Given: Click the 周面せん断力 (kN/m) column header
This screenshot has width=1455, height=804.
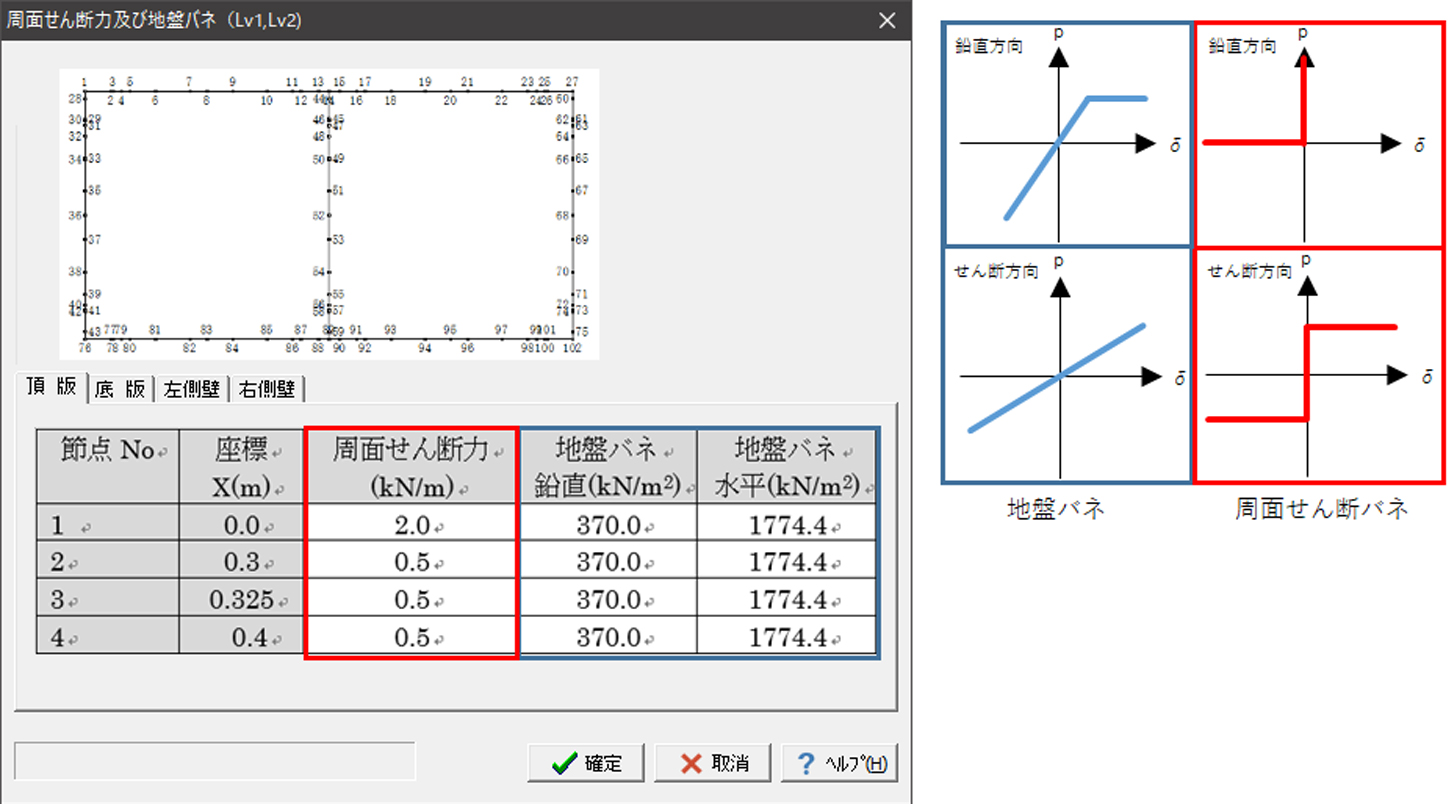Looking at the screenshot, I should (x=411, y=467).
